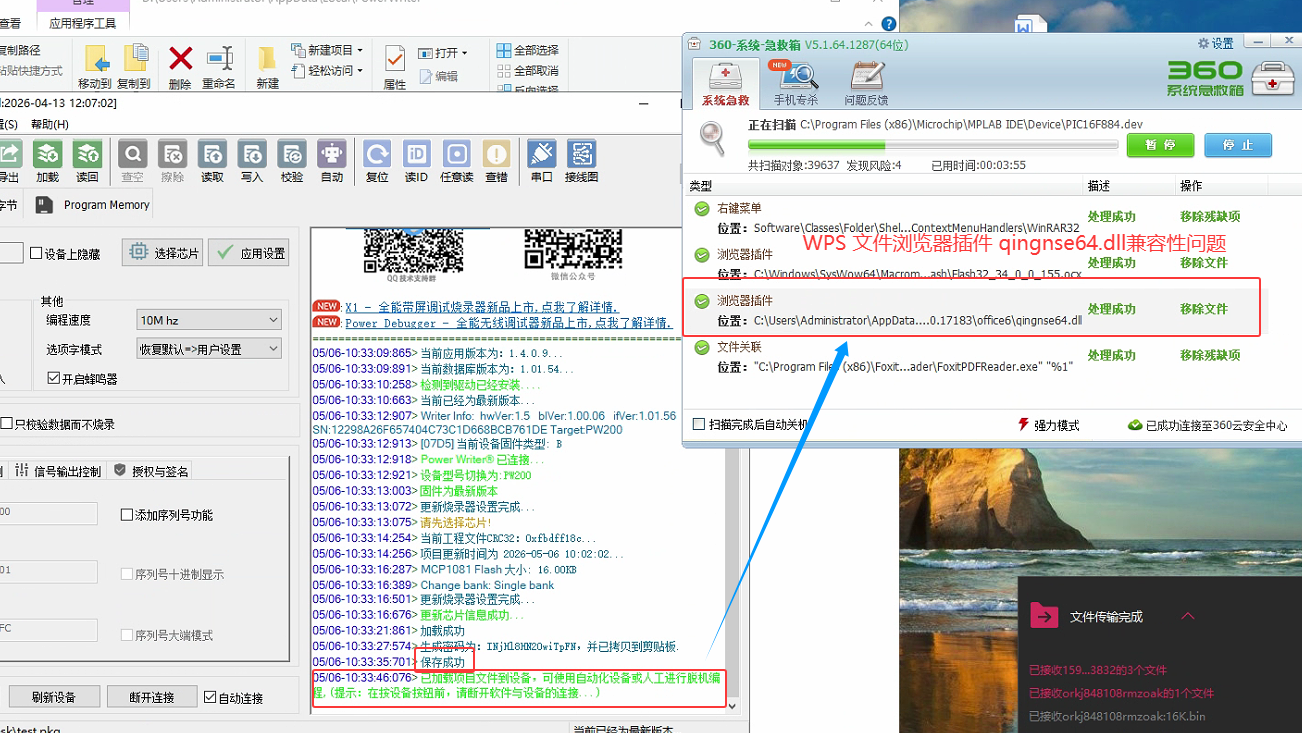This screenshot has width=1302, height=733.
Task: Switch to the 授权与签名 tab
Action: click(x=151, y=471)
